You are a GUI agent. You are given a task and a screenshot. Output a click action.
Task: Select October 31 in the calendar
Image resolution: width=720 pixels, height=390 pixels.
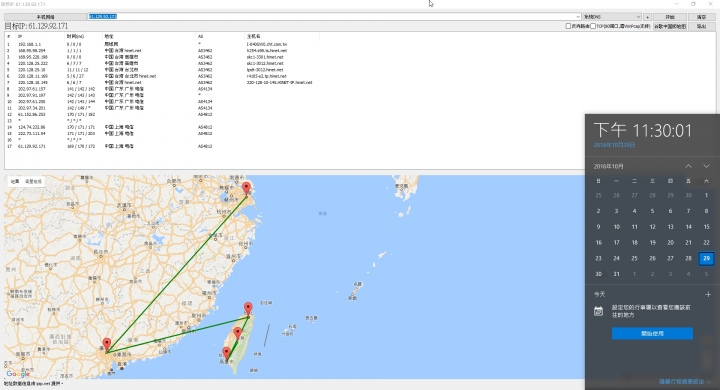[x=616, y=274]
